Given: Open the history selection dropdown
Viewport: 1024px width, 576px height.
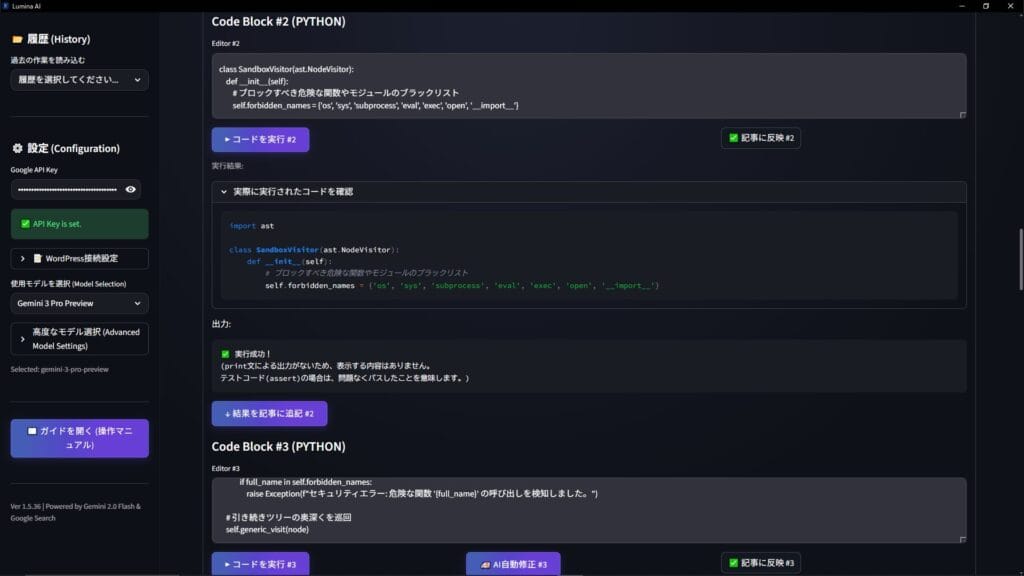Looking at the screenshot, I should (79, 80).
